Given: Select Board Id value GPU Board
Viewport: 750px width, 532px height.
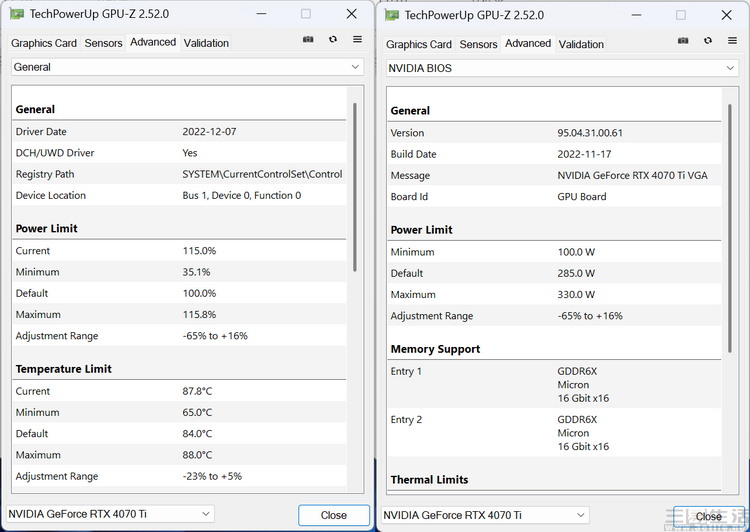Looking at the screenshot, I should pos(582,197).
